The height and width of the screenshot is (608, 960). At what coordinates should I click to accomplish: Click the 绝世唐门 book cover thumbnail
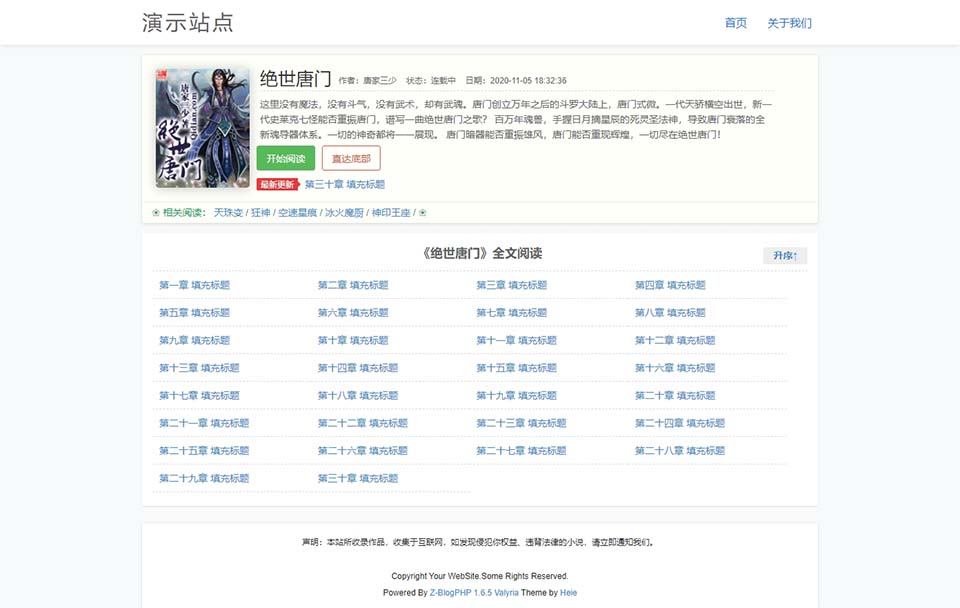(x=203, y=127)
